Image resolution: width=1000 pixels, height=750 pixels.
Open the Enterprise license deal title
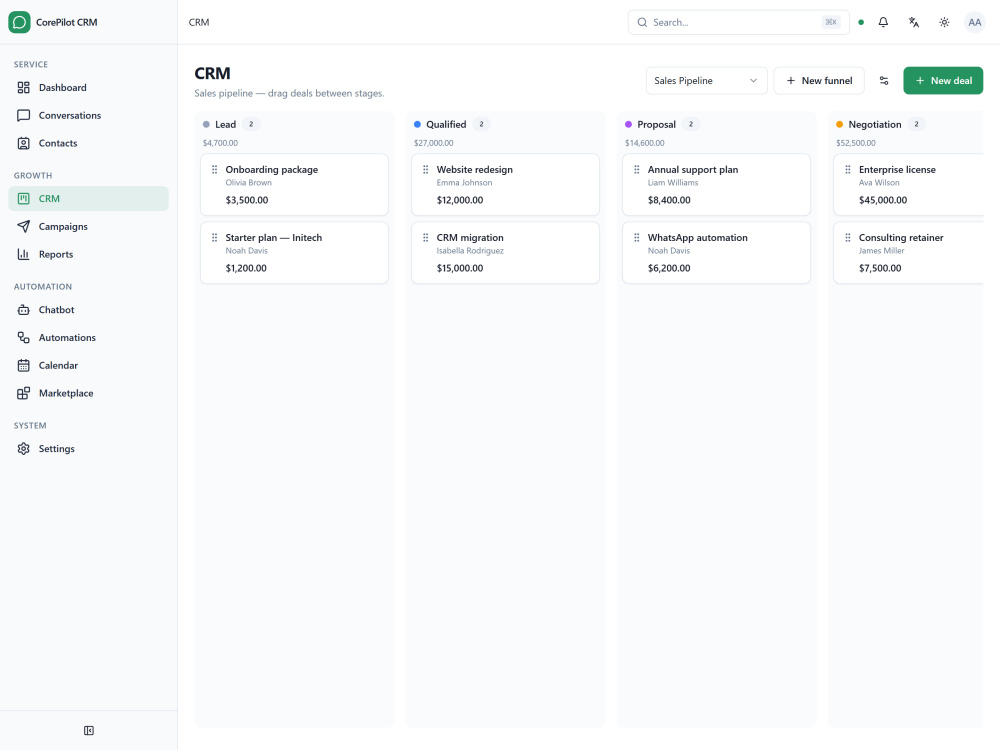(x=897, y=170)
